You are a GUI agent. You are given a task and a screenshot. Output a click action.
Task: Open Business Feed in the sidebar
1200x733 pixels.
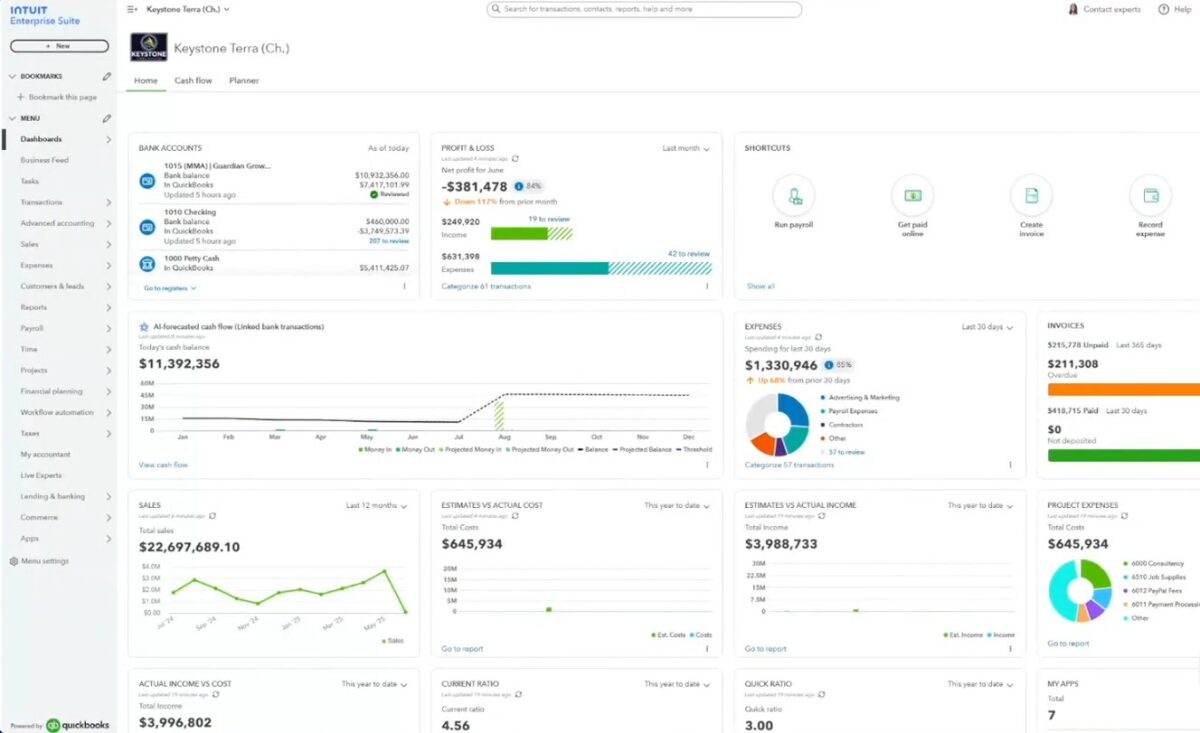click(x=45, y=160)
